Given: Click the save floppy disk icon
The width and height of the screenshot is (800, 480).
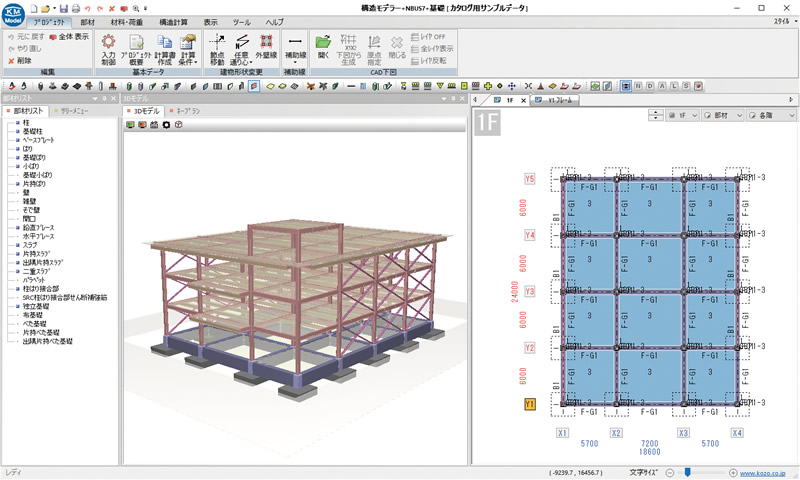Looking at the screenshot, I should click(64, 9).
